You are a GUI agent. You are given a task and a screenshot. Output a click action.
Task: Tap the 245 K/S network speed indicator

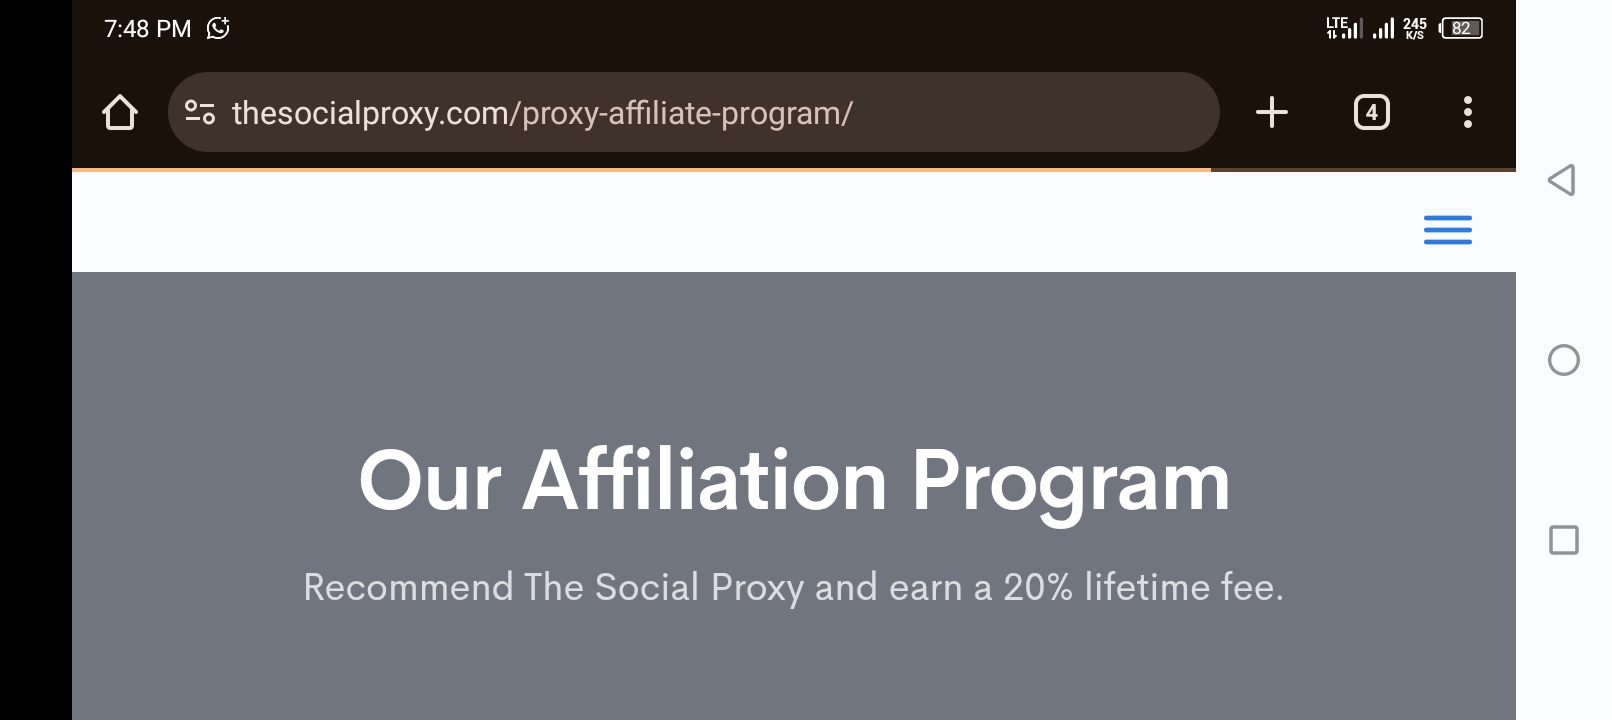point(1415,28)
